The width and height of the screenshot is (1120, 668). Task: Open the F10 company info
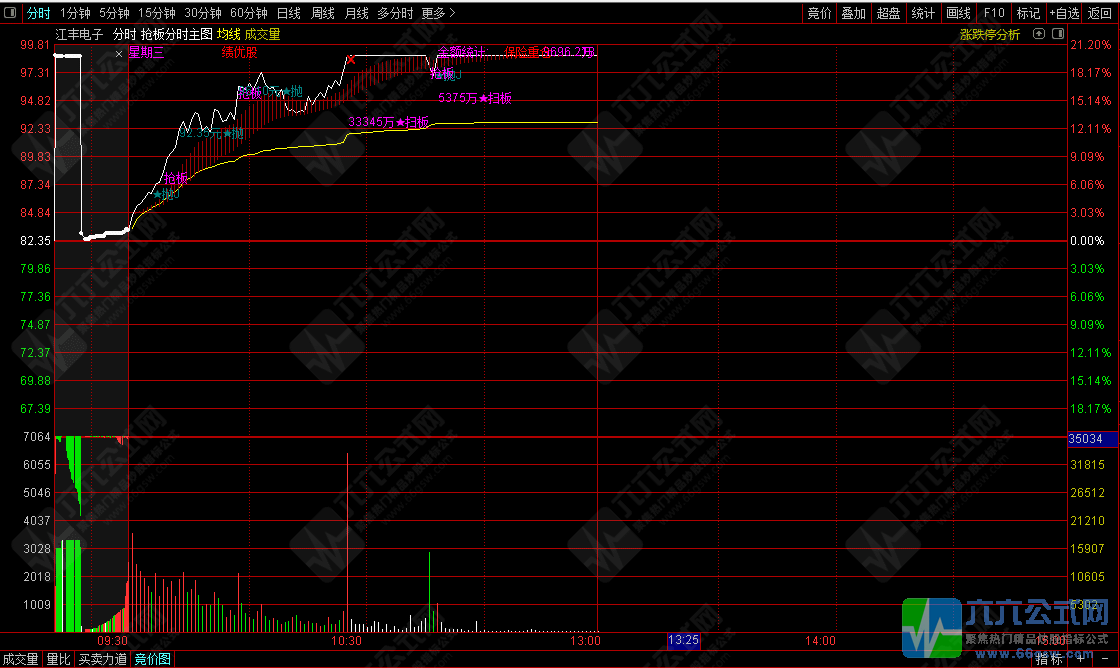(x=994, y=13)
